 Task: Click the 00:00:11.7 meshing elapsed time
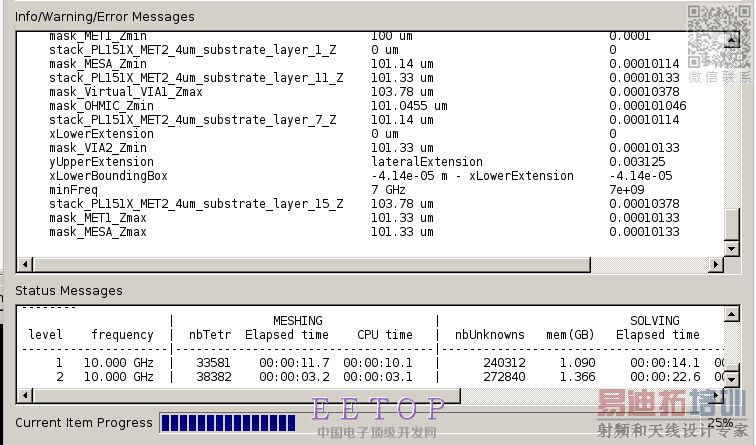point(294,363)
